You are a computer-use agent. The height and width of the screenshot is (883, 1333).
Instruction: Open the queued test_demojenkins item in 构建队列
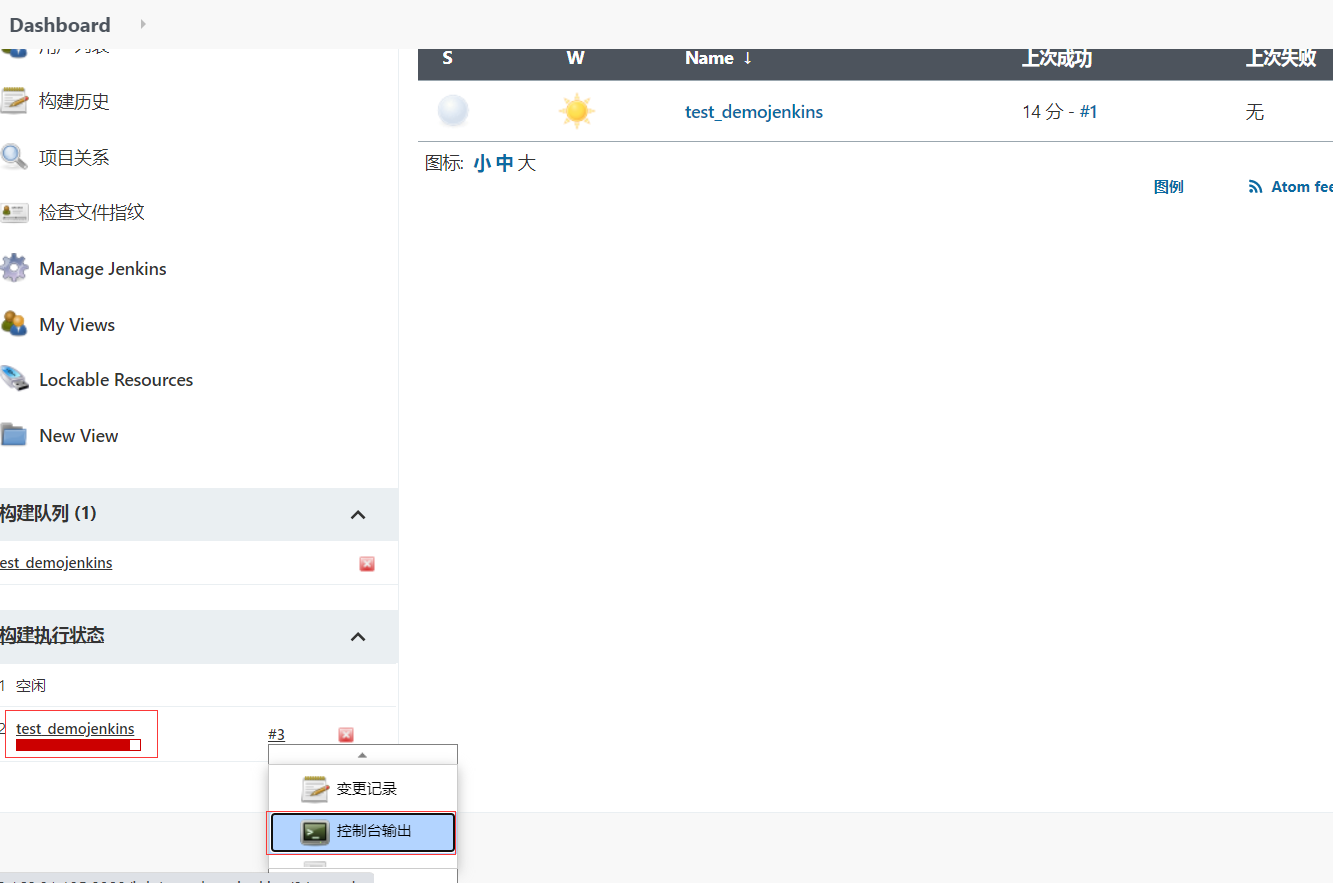[56, 562]
